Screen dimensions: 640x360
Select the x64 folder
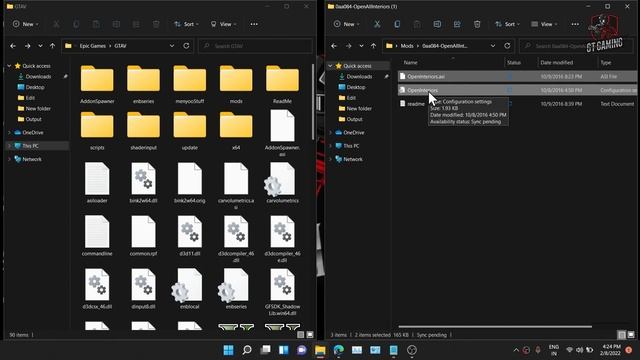[x=236, y=131]
